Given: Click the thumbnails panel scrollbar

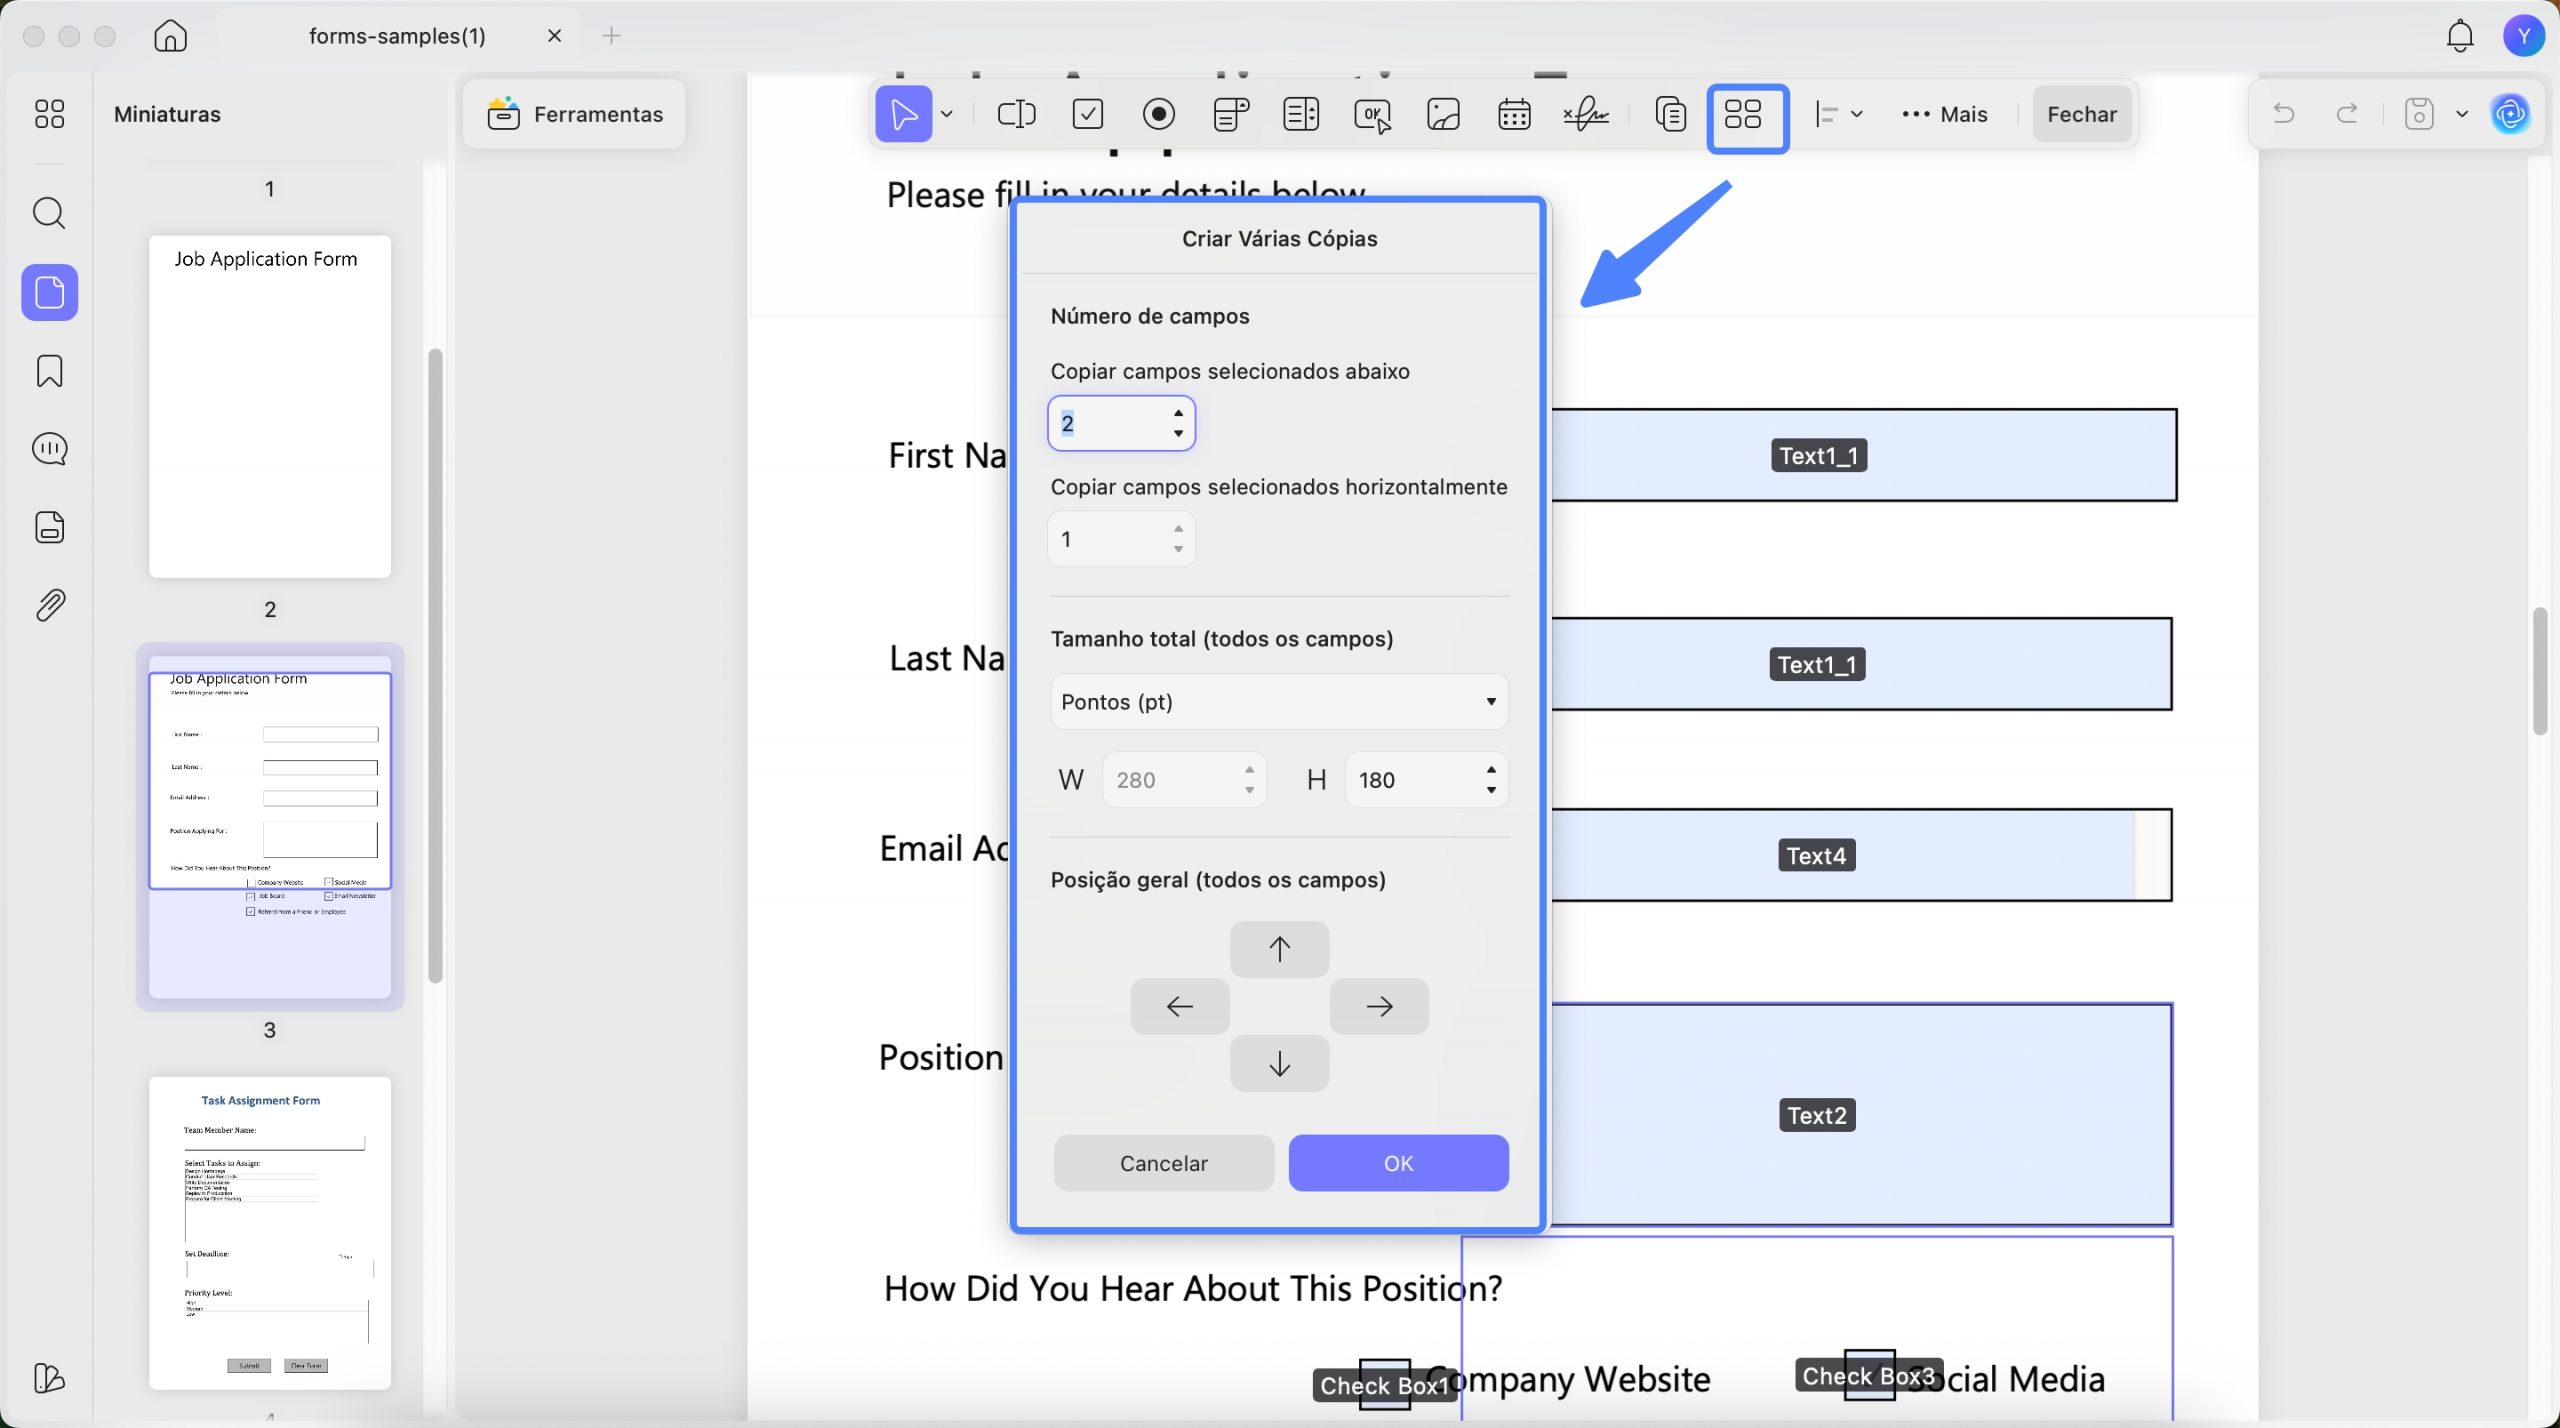Looking at the screenshot, I should click(434, 665).
